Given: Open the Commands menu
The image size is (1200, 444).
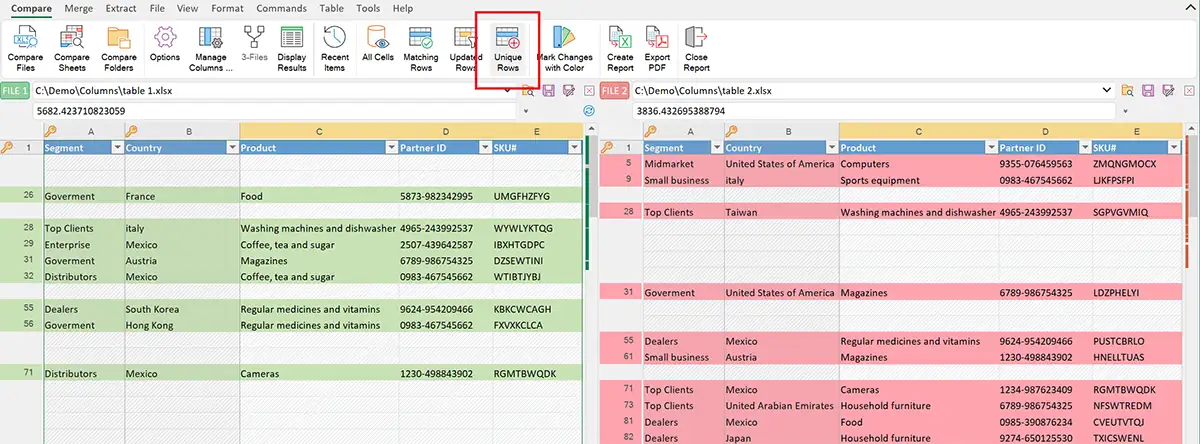Looking at the screenshot, I should (x=281, y=8).
